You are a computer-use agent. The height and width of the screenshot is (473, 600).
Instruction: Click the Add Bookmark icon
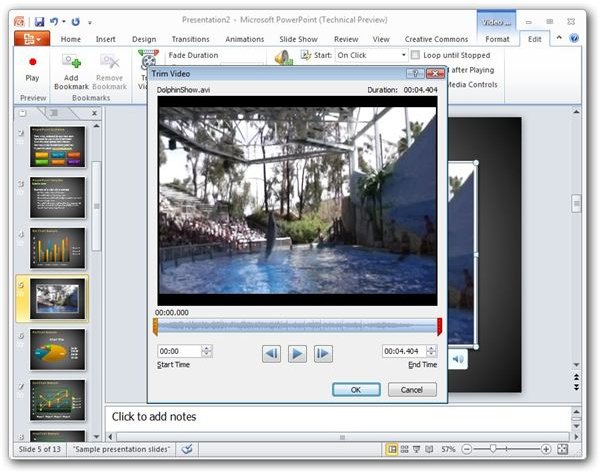pos(72,61)
